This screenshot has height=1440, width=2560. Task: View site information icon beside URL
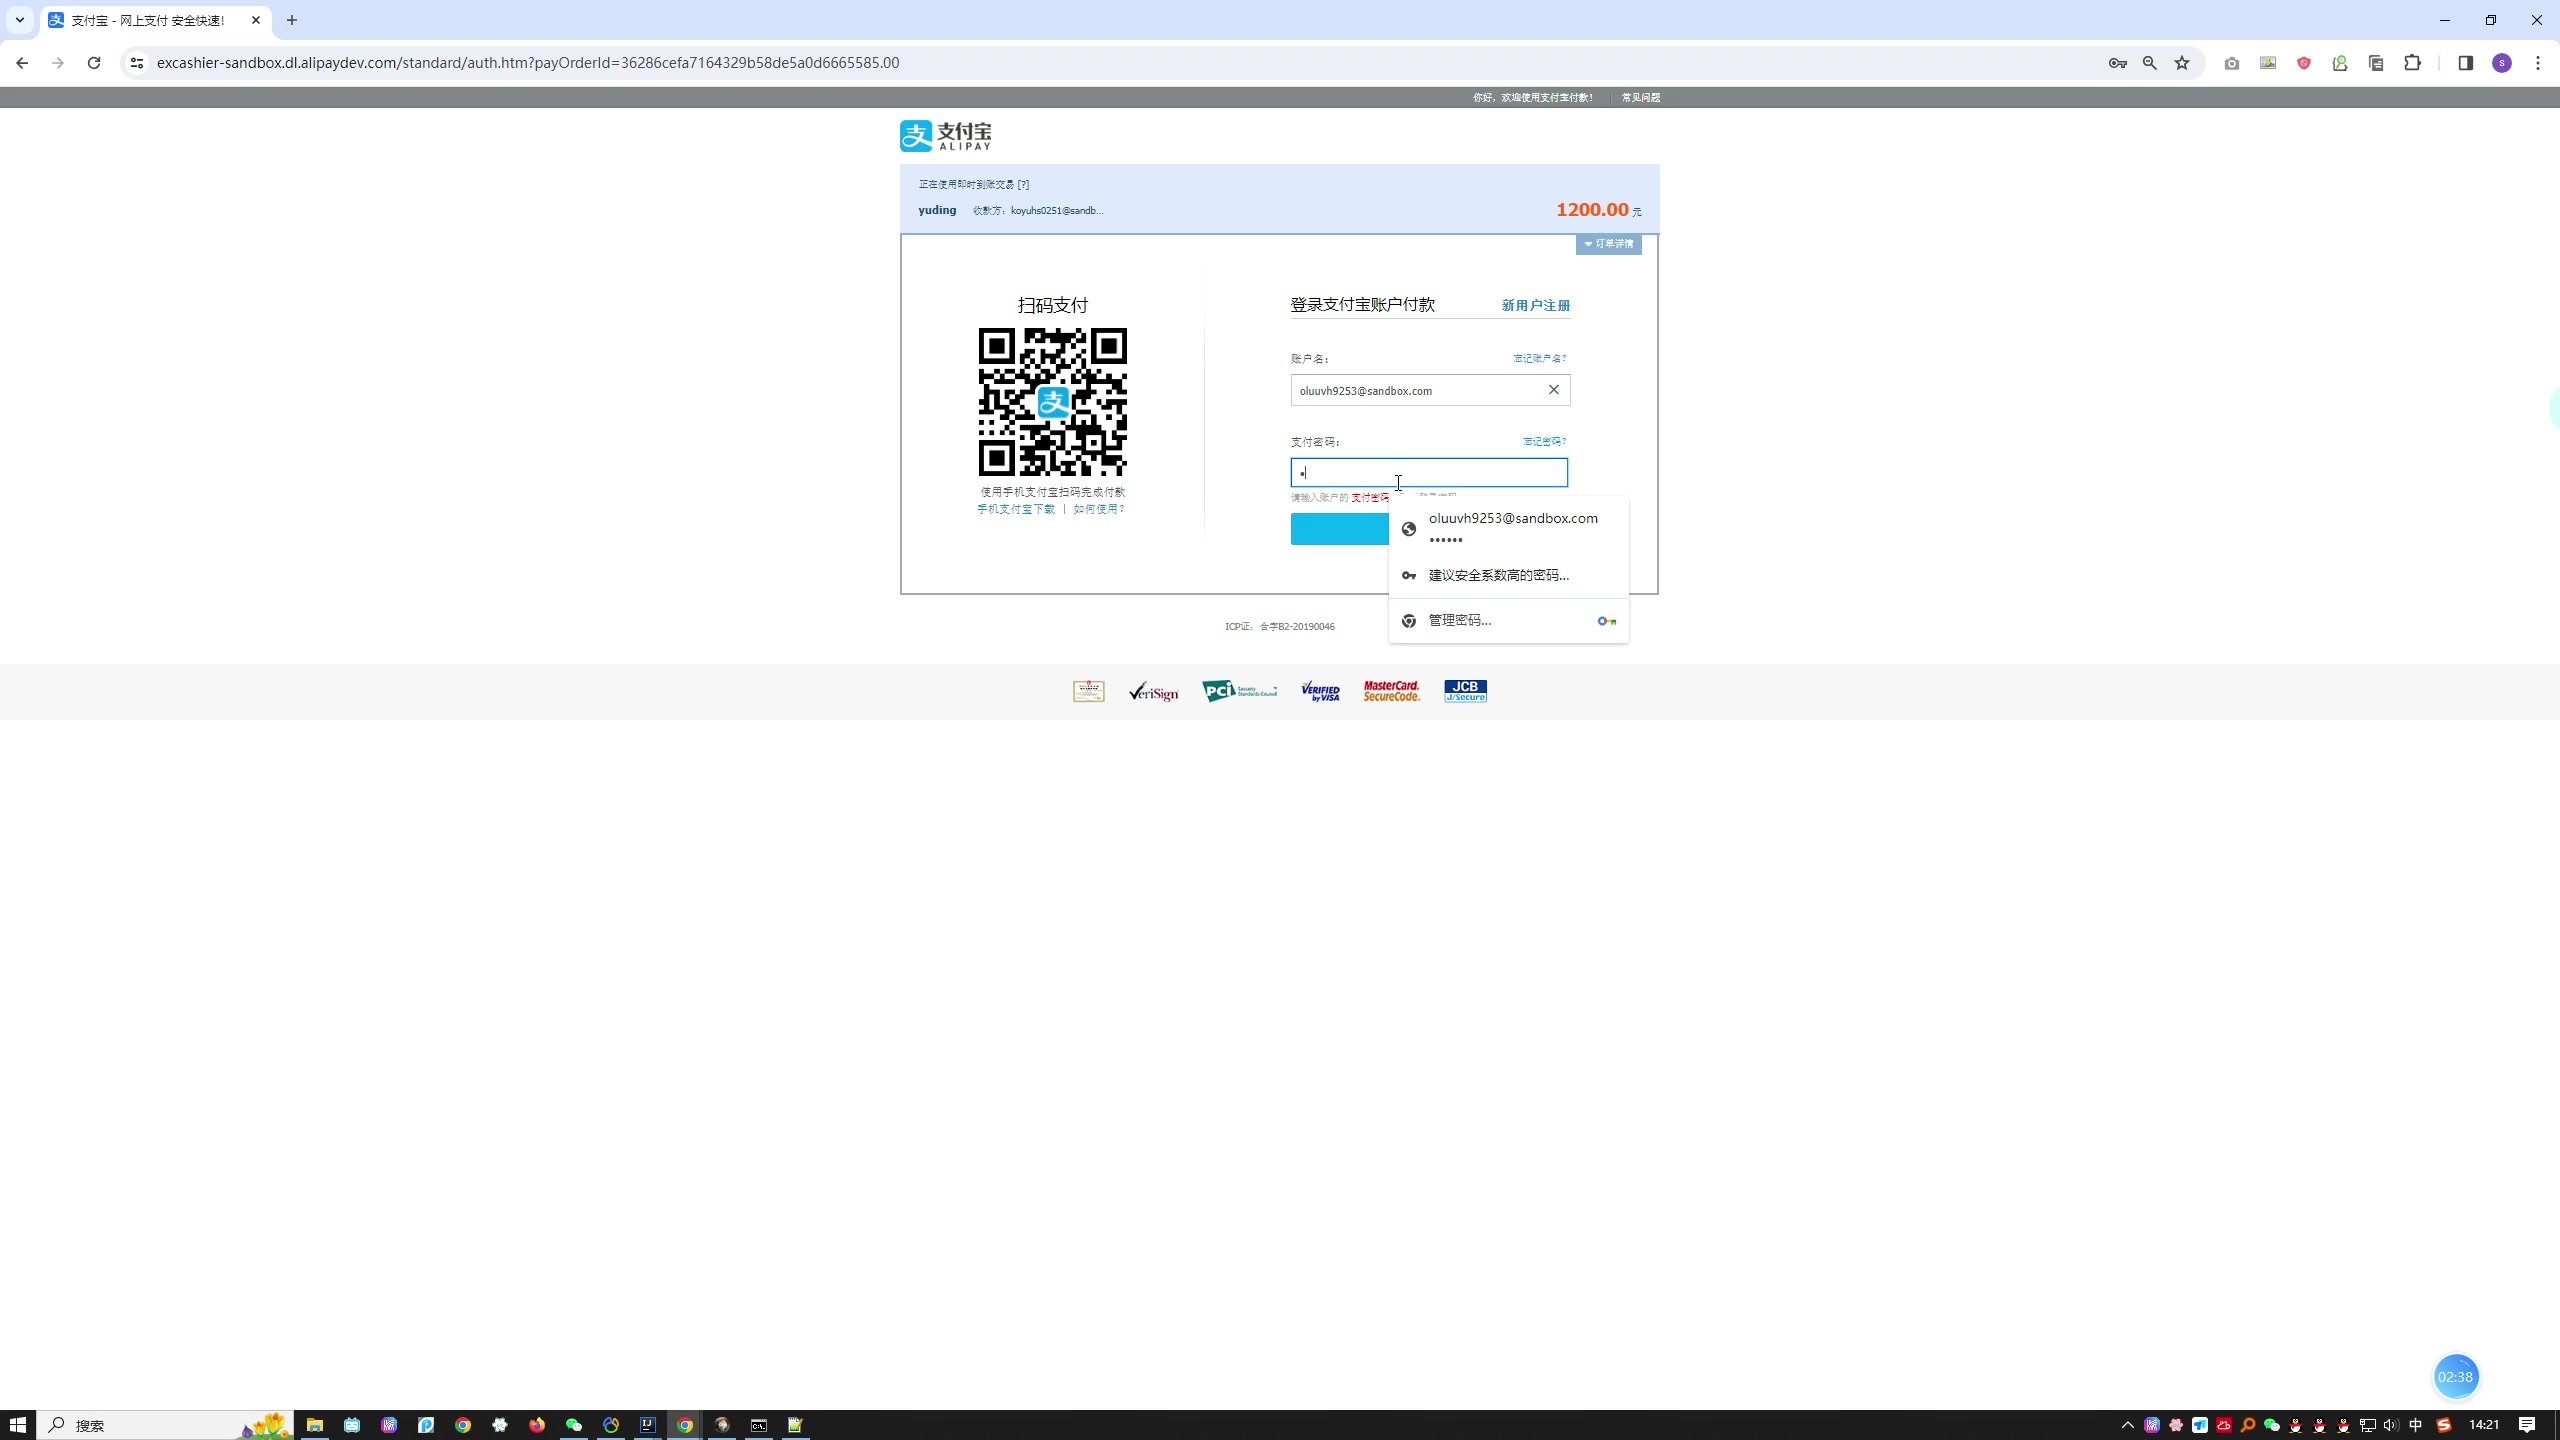[x=137, y=63]
